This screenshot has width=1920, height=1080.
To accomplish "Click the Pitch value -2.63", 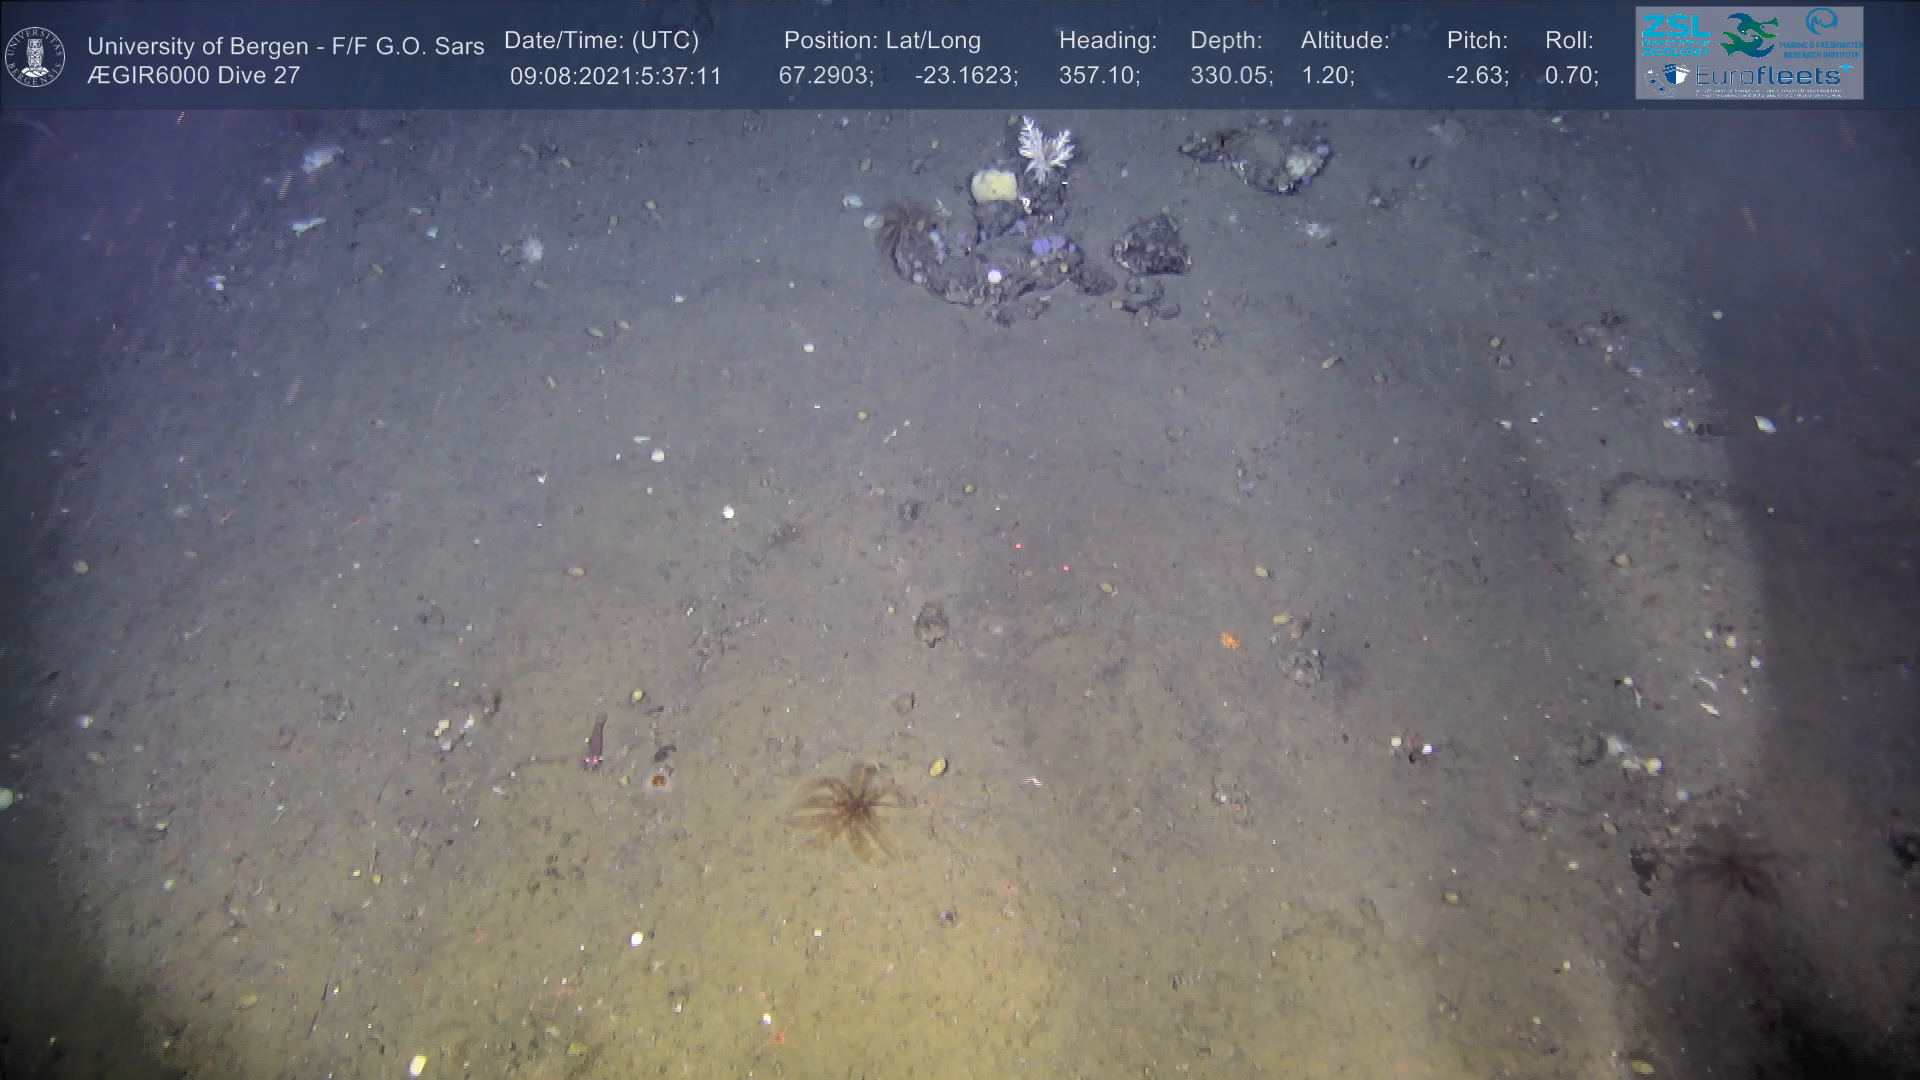I will click(x=1477, y=76).
